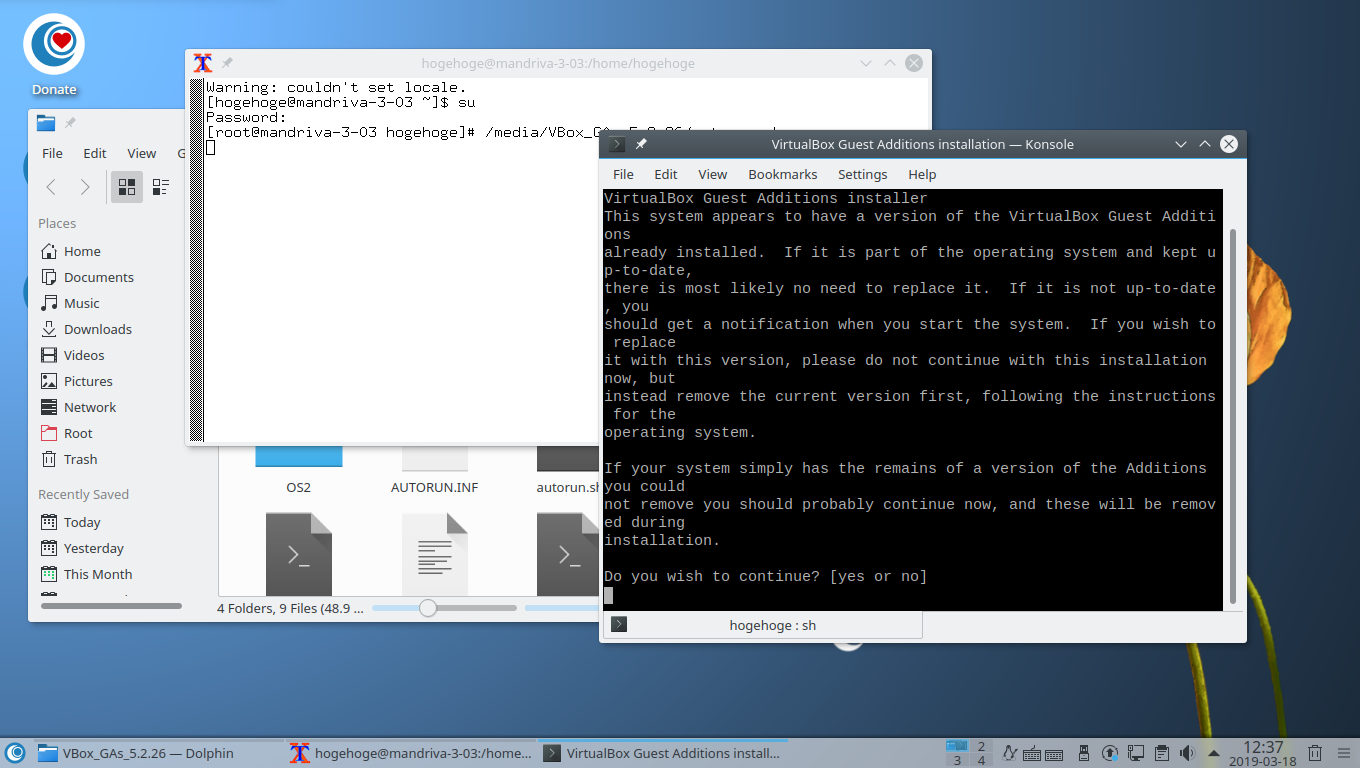Switch to VirtualBox Guest Additions taskbar entry
The width and height of the screenshot is (1360, 768).
coord(663,753)
